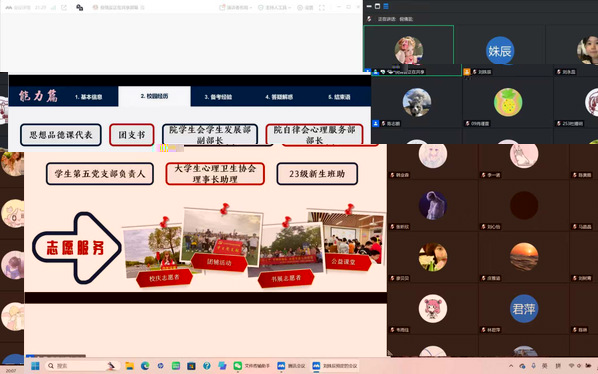This screenshot has width=598, height=374.
Task: Expand hidden system tray icons chevron
Action: tap(511, 366)
